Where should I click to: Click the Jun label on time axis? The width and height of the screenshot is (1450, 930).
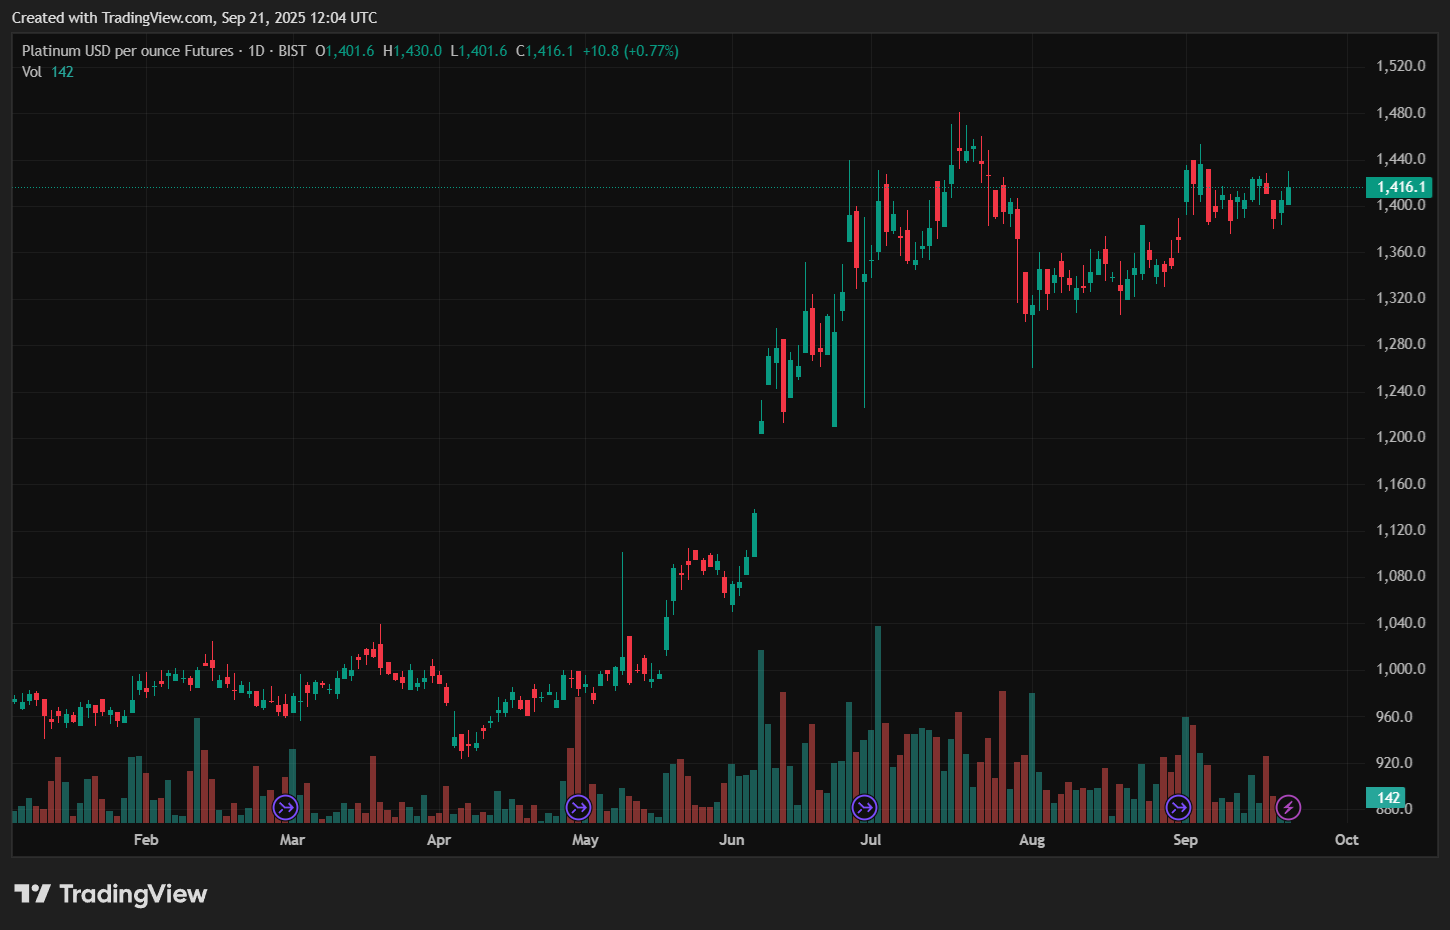coord(731,840)
